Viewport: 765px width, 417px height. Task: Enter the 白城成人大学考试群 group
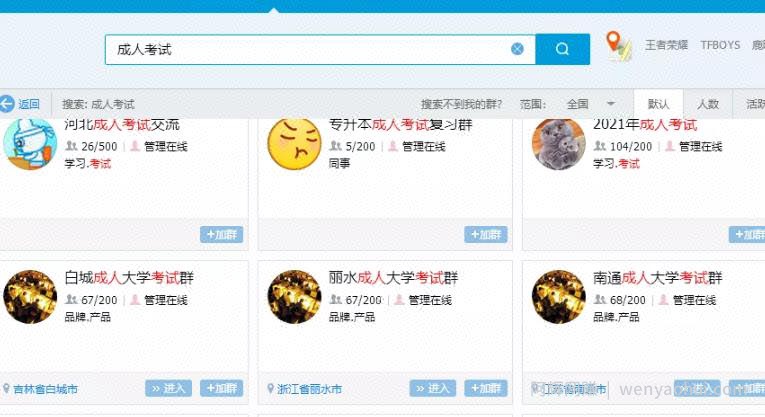(x=168, y=388)
